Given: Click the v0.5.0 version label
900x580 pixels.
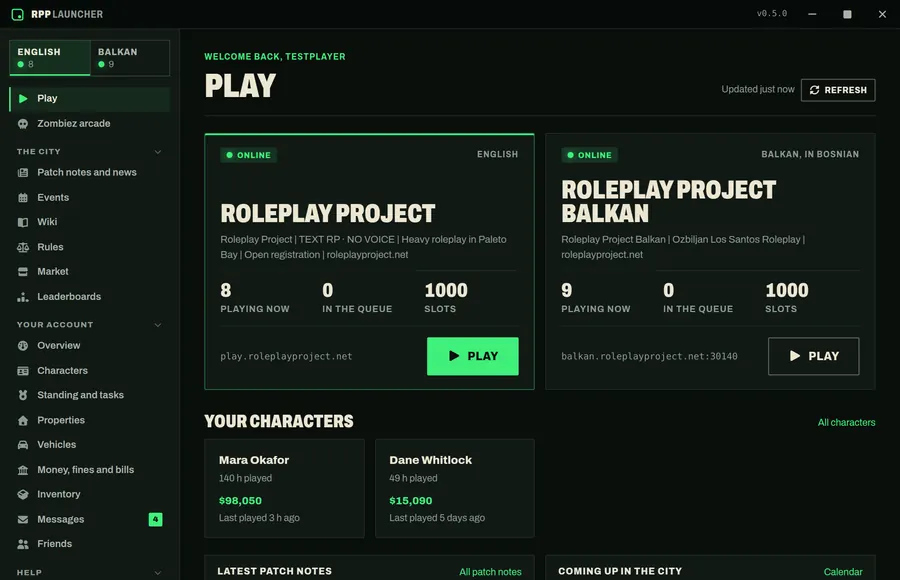Looking at the screenshot, I should point(771,14).
